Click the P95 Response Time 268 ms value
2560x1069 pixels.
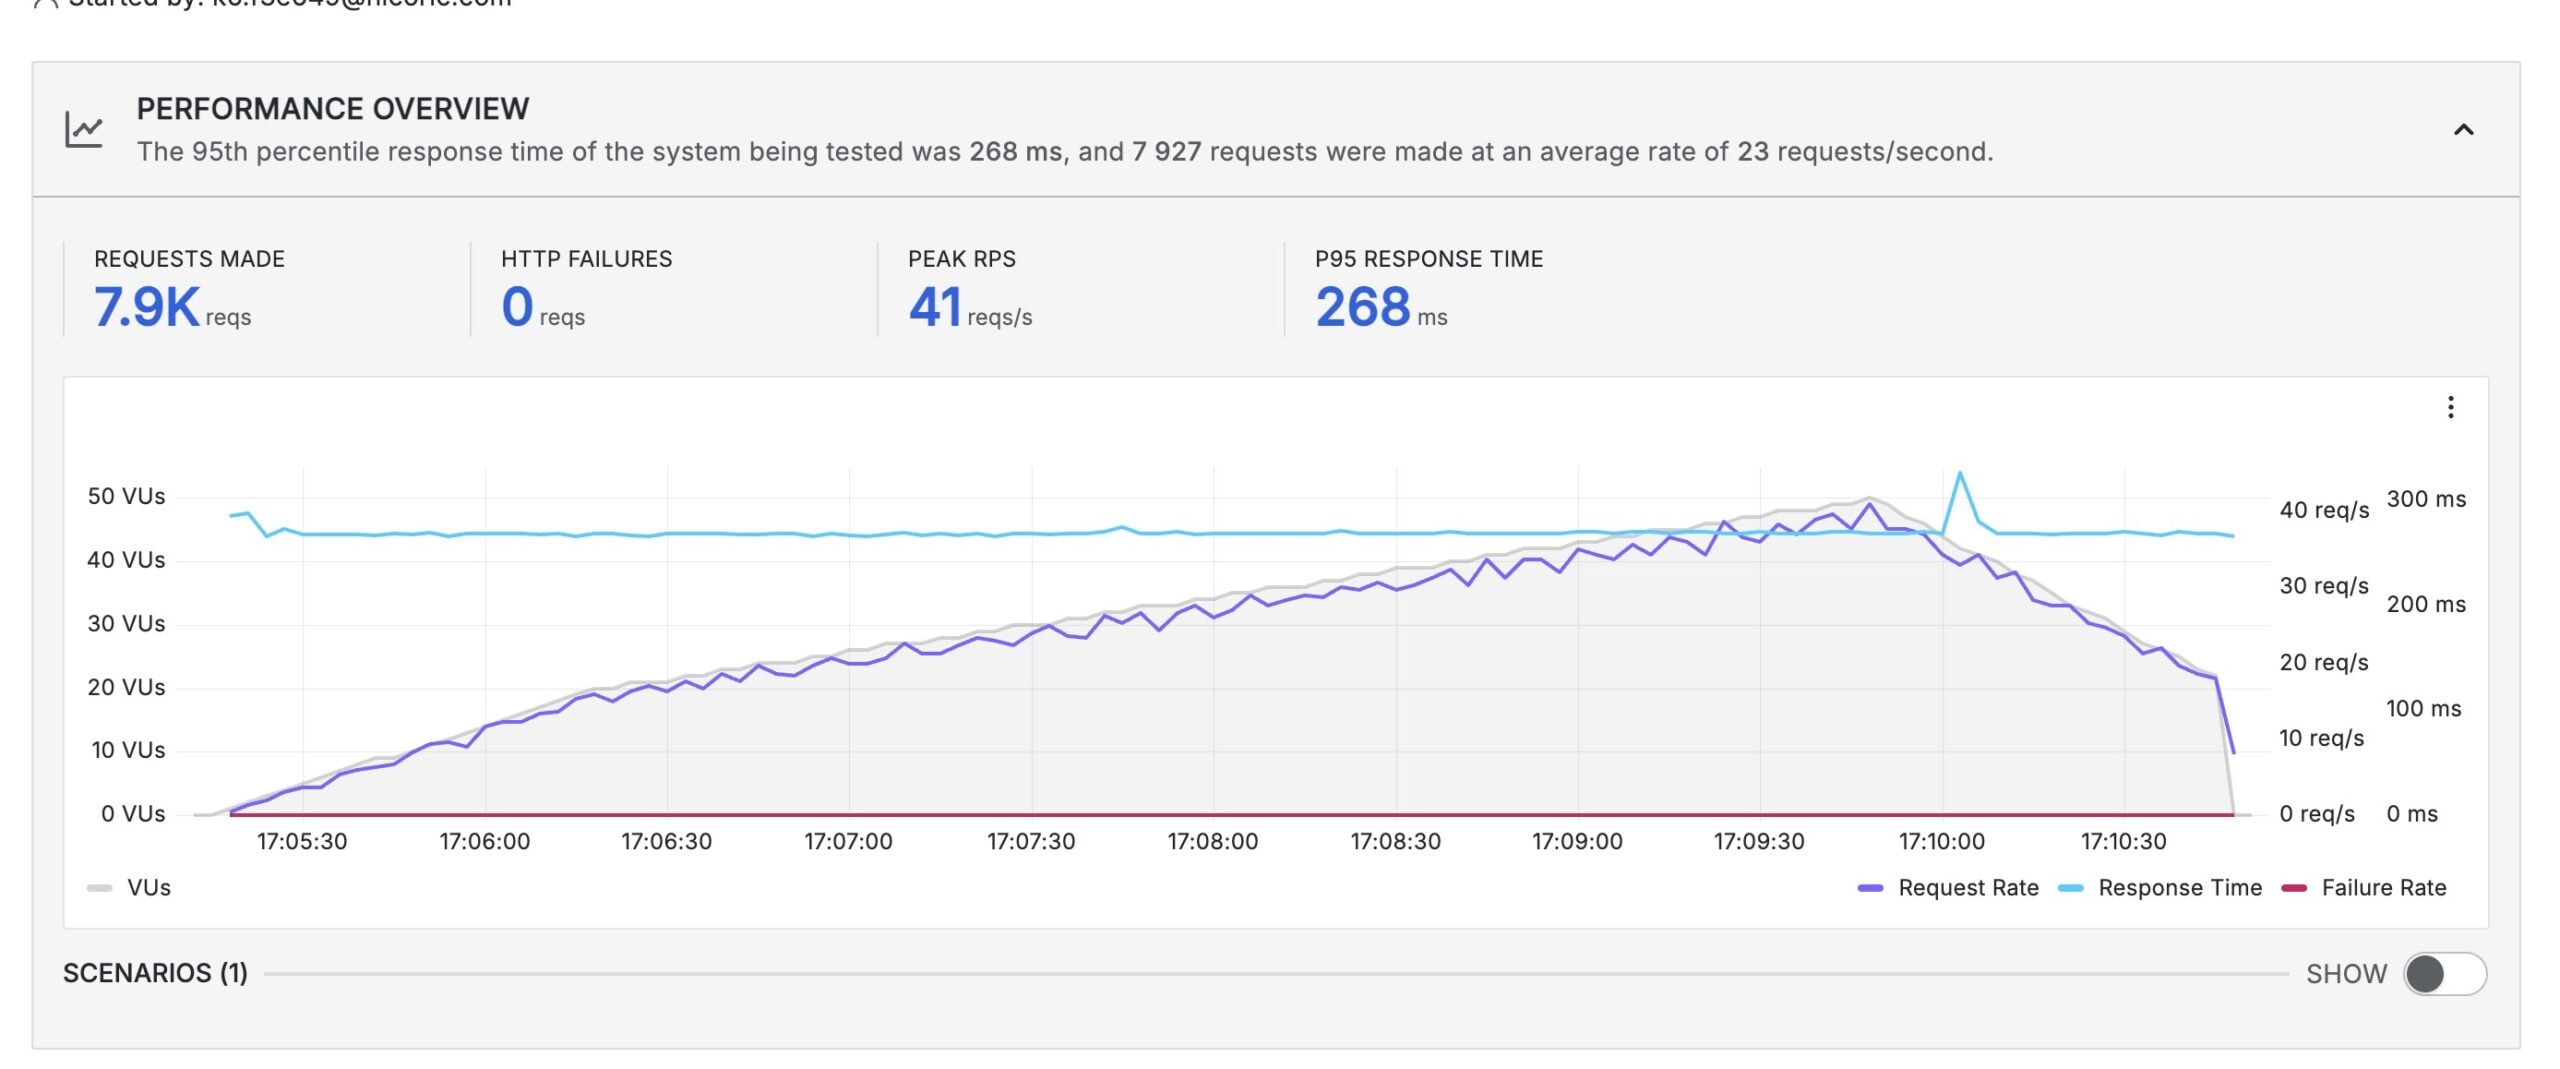(x=1362, y=306)
